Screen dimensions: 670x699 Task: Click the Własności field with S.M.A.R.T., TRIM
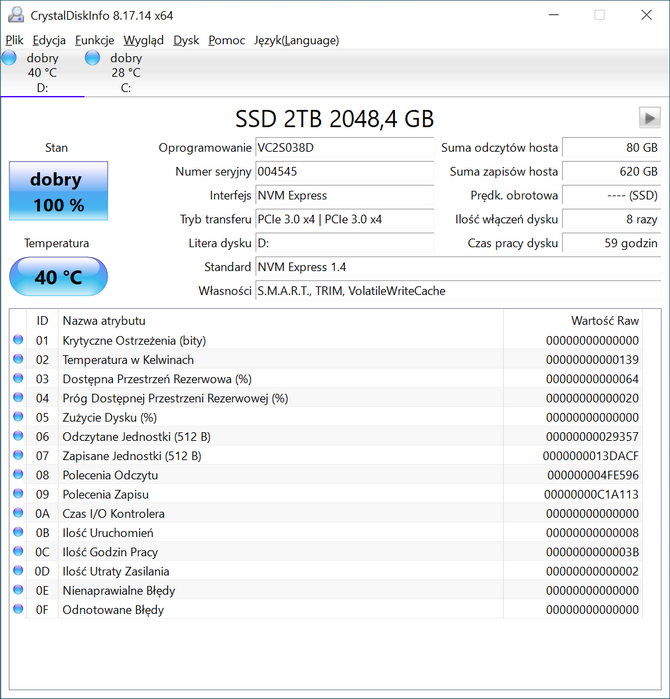pos(458,291)
